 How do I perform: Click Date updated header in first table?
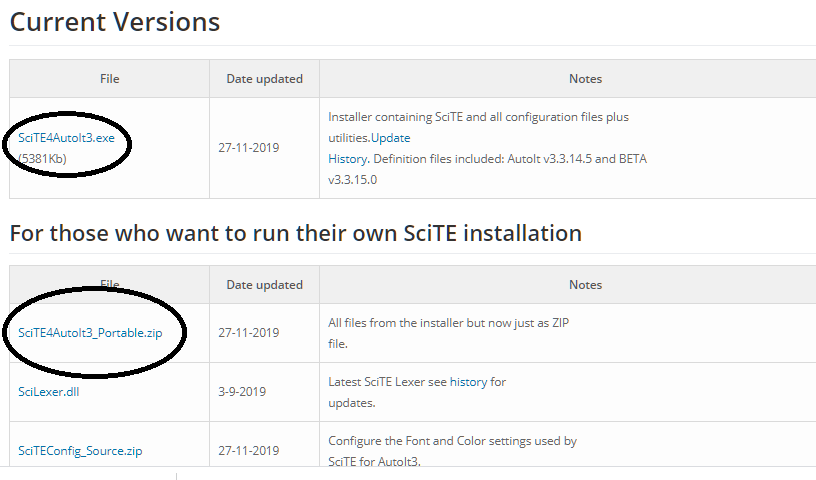pos(264,79)
